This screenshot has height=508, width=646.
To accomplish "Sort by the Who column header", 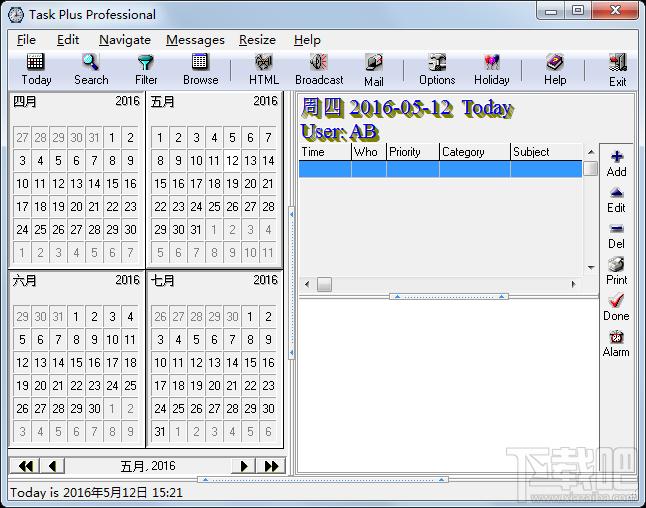I will point(369,152).
